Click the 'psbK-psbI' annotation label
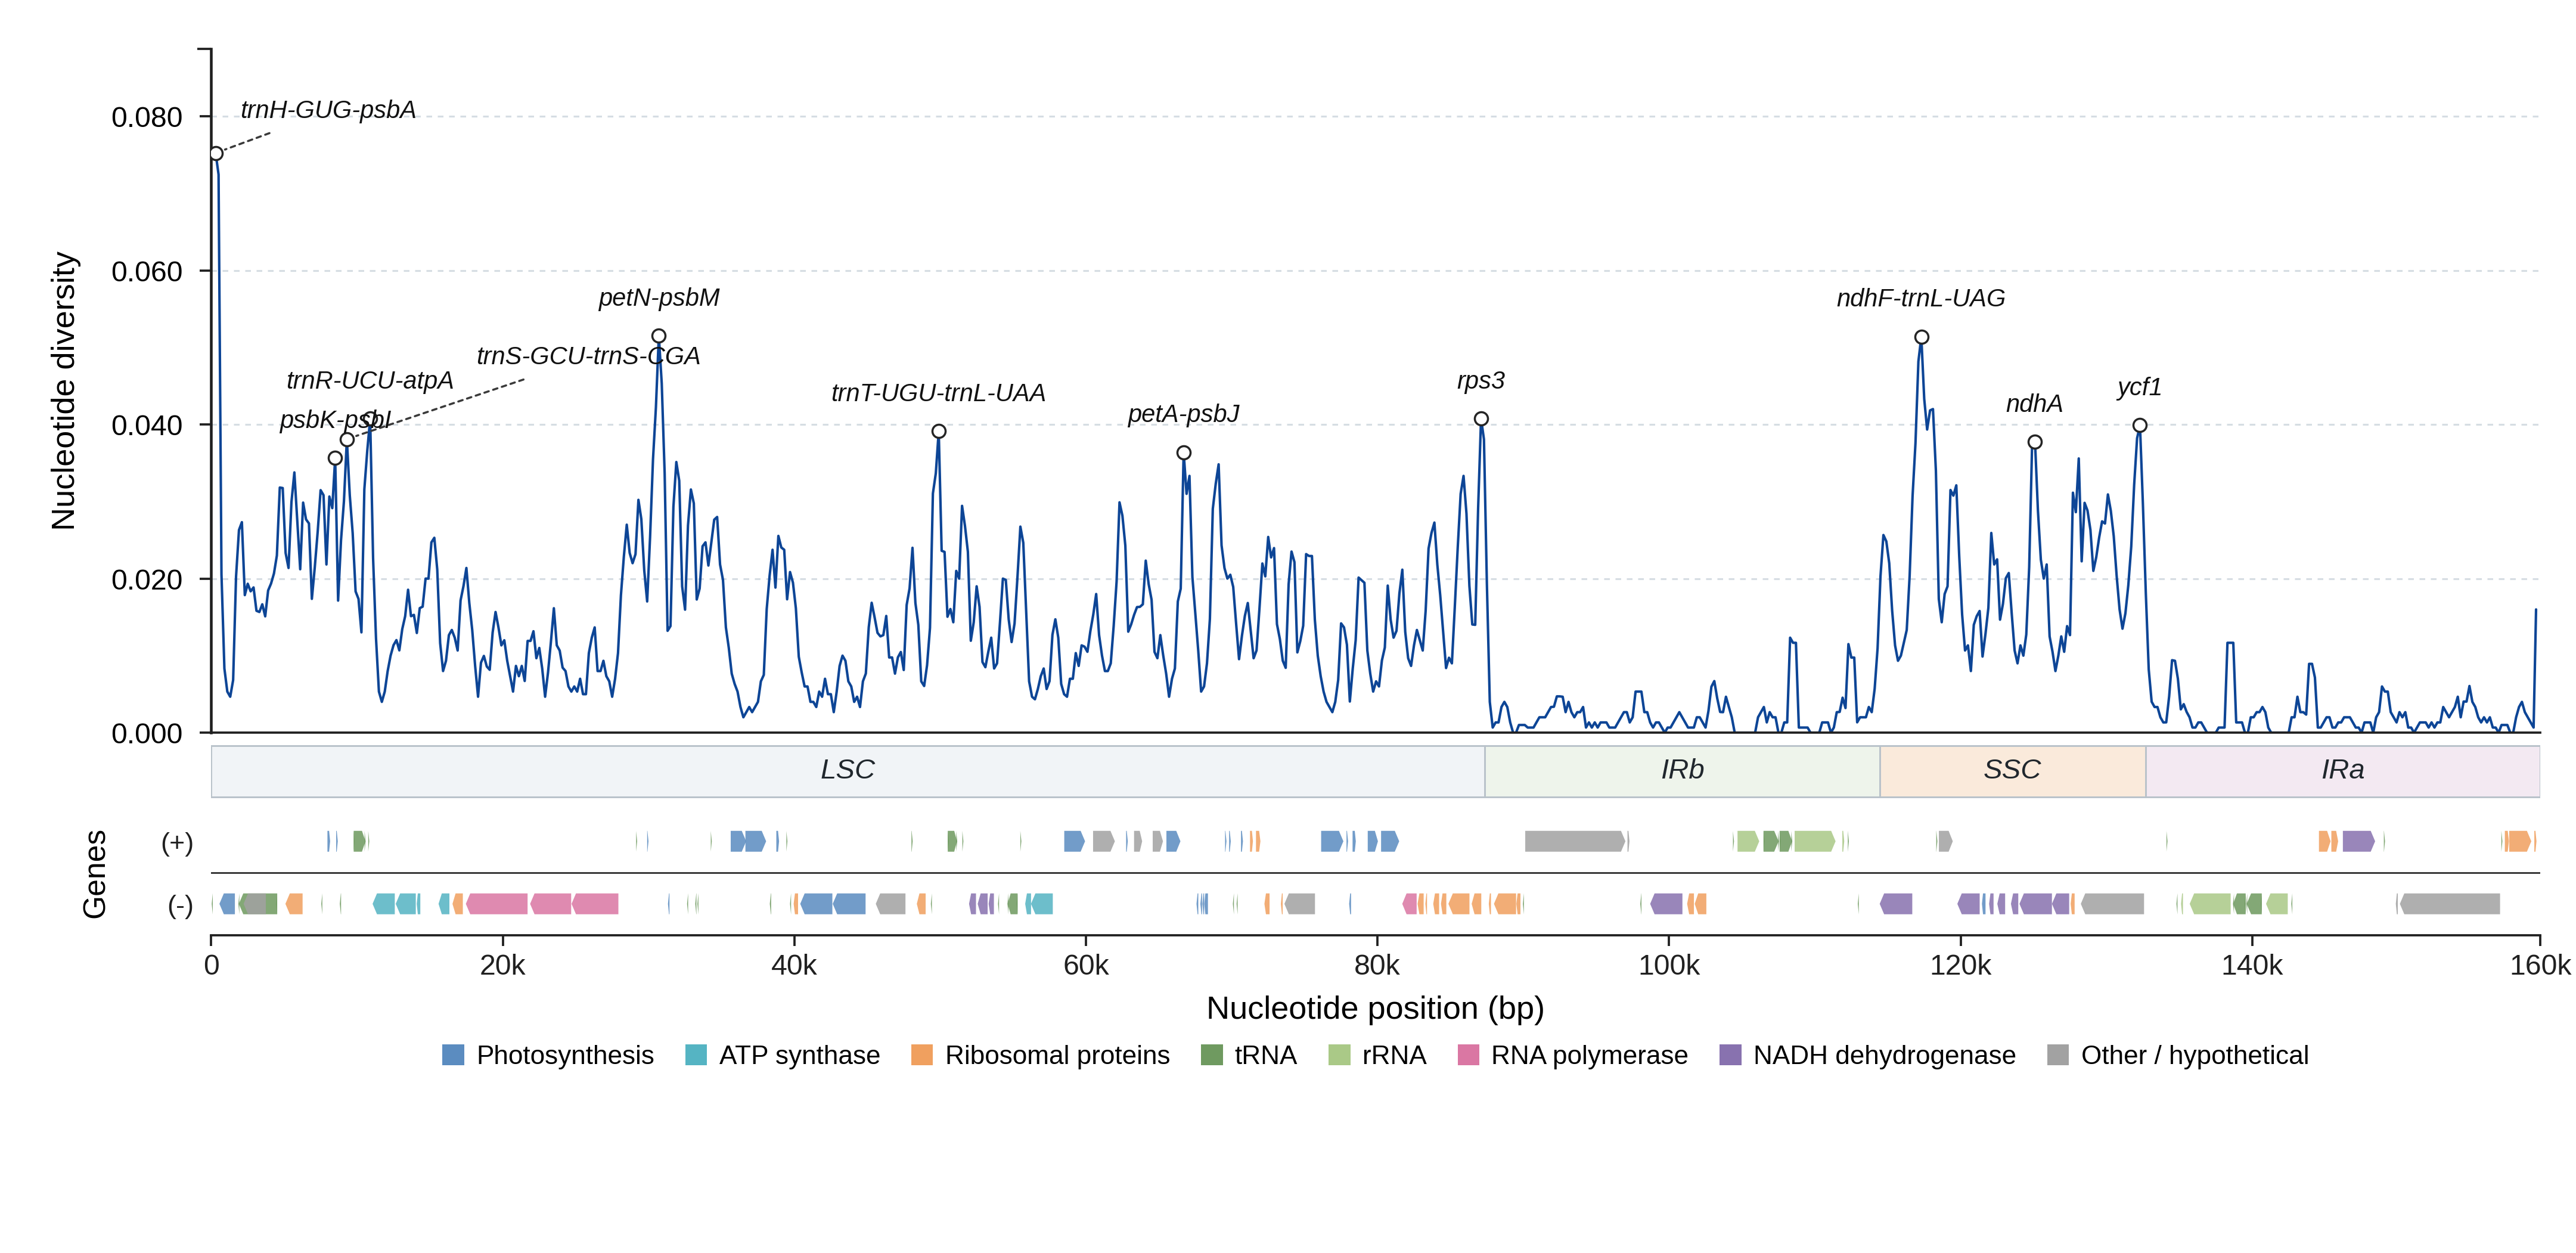The height and width of the screenshot is (1253, 2576). coord(335,419)
